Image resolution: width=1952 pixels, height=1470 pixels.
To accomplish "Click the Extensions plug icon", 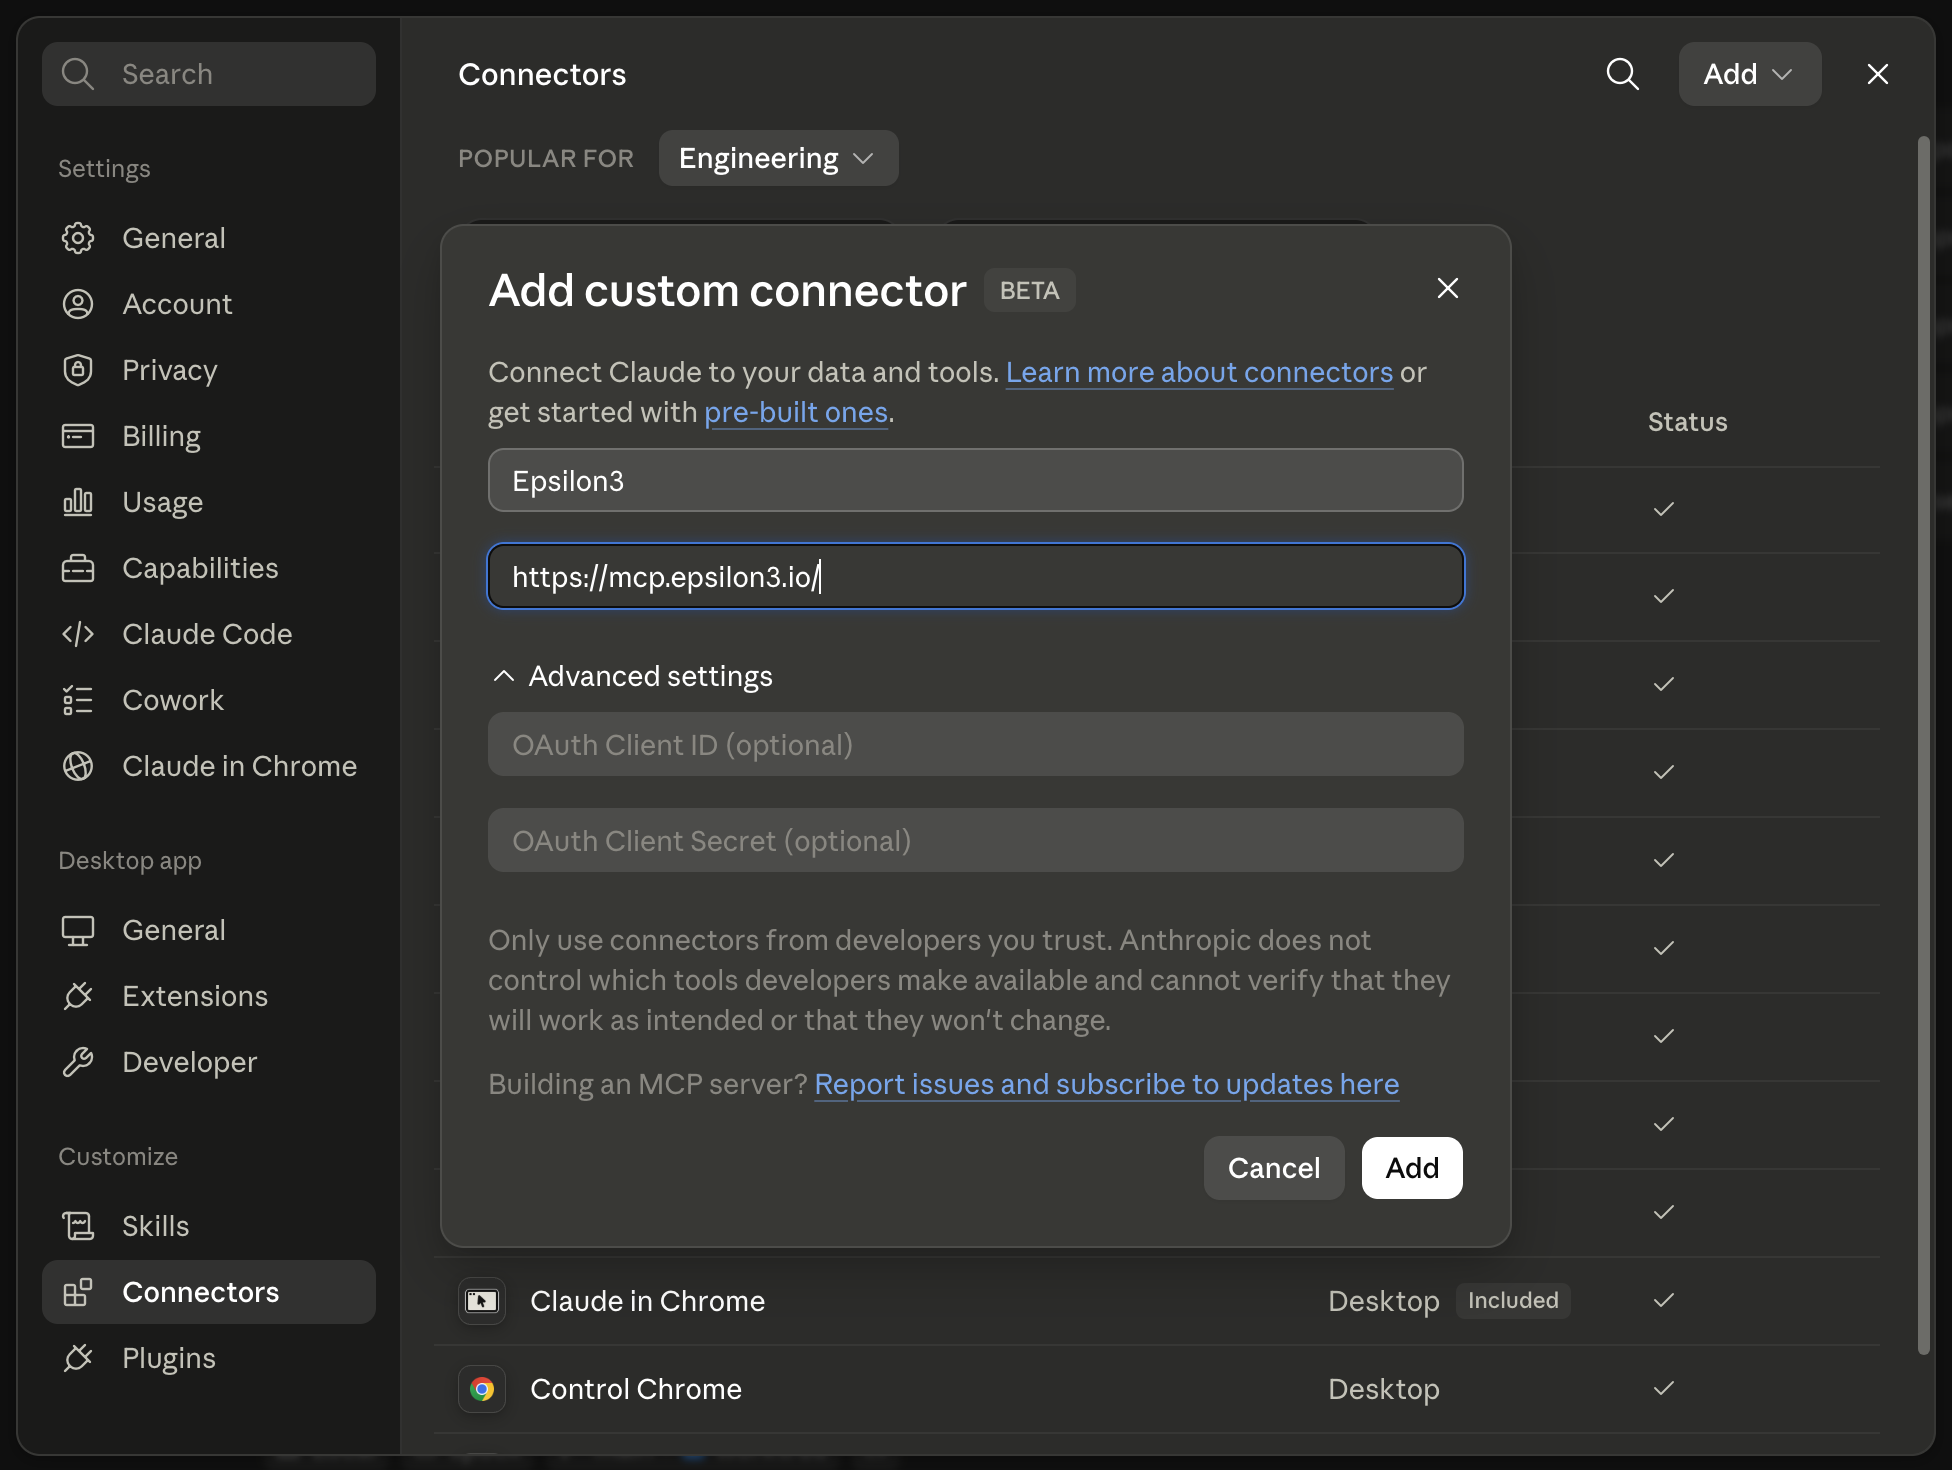I will (x=78, y=996).
